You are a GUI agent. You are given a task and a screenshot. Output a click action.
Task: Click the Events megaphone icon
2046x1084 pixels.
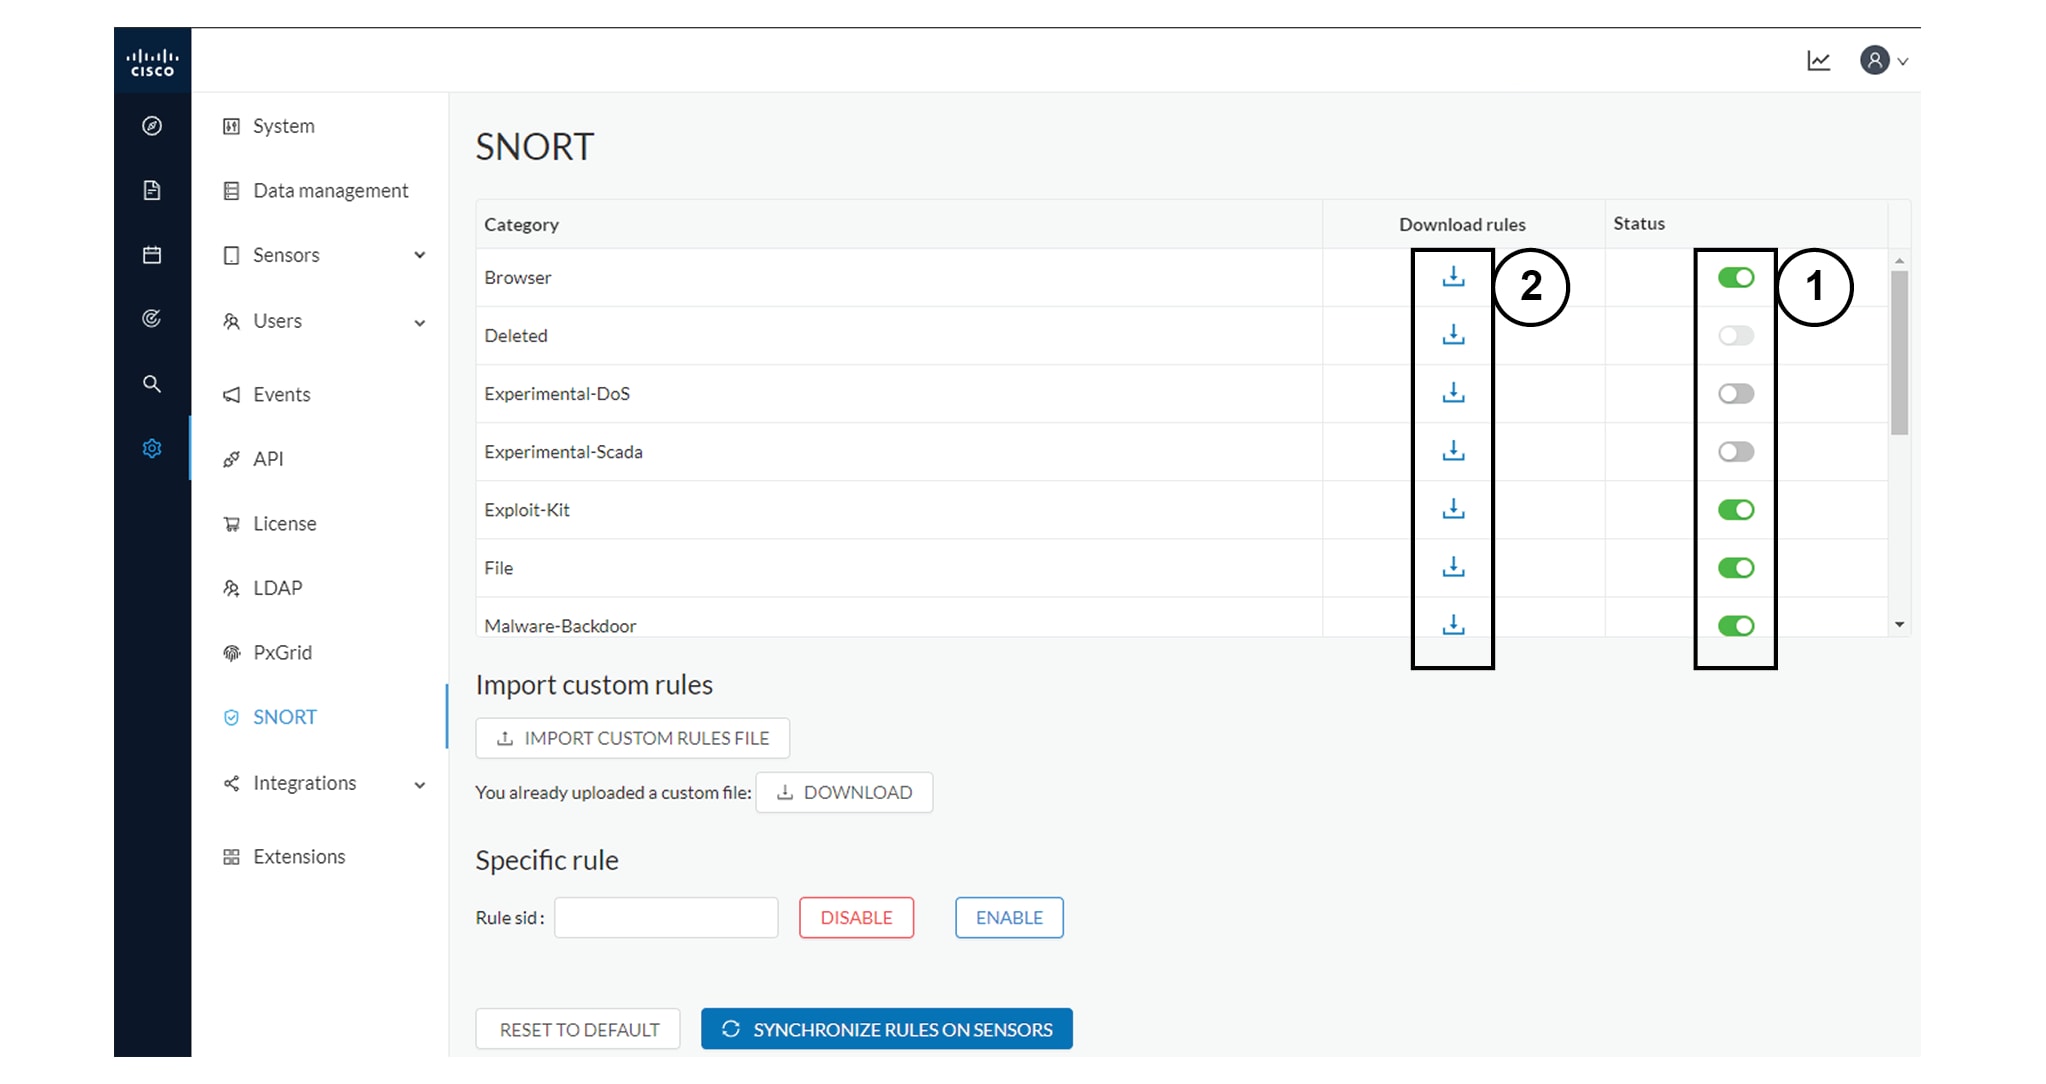[x=231, y=395]
